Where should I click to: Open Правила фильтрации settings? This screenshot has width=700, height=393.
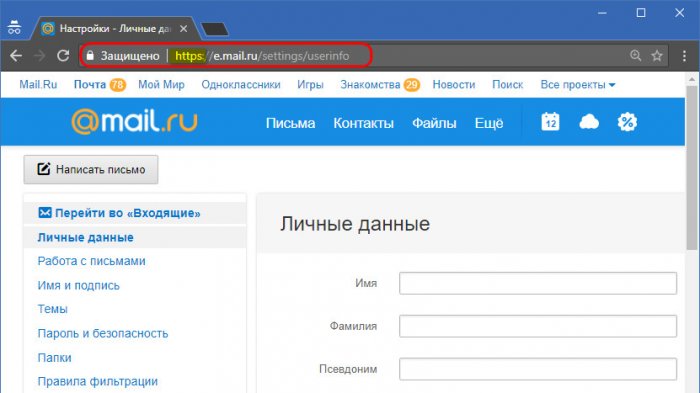[98, 381]
